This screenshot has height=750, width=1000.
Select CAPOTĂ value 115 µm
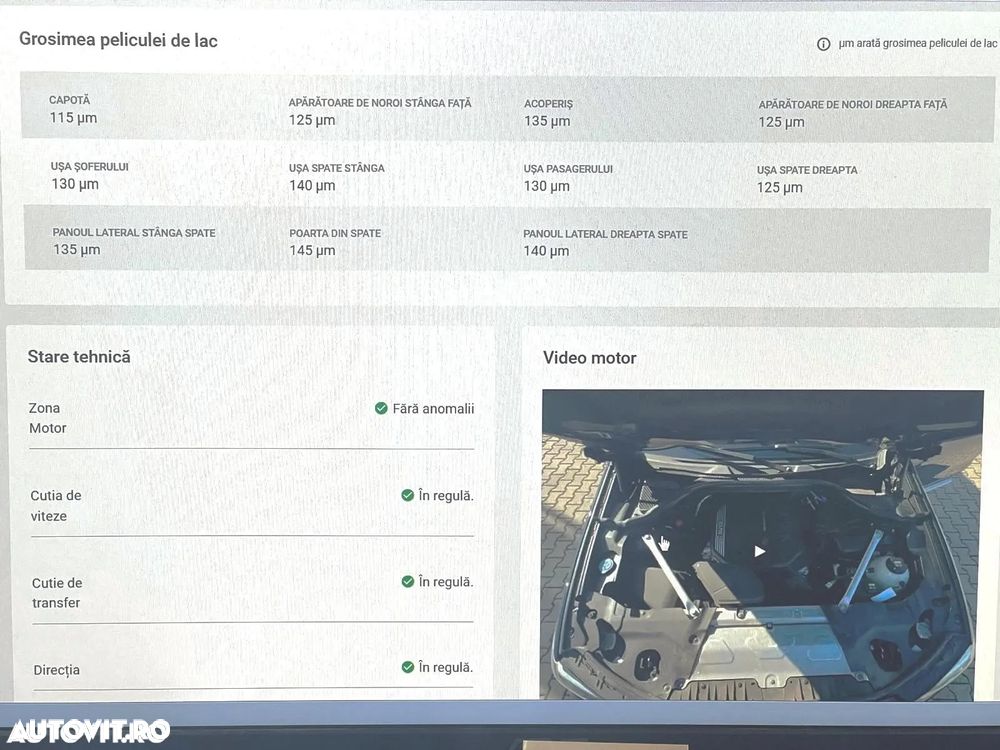pos(73,118)
